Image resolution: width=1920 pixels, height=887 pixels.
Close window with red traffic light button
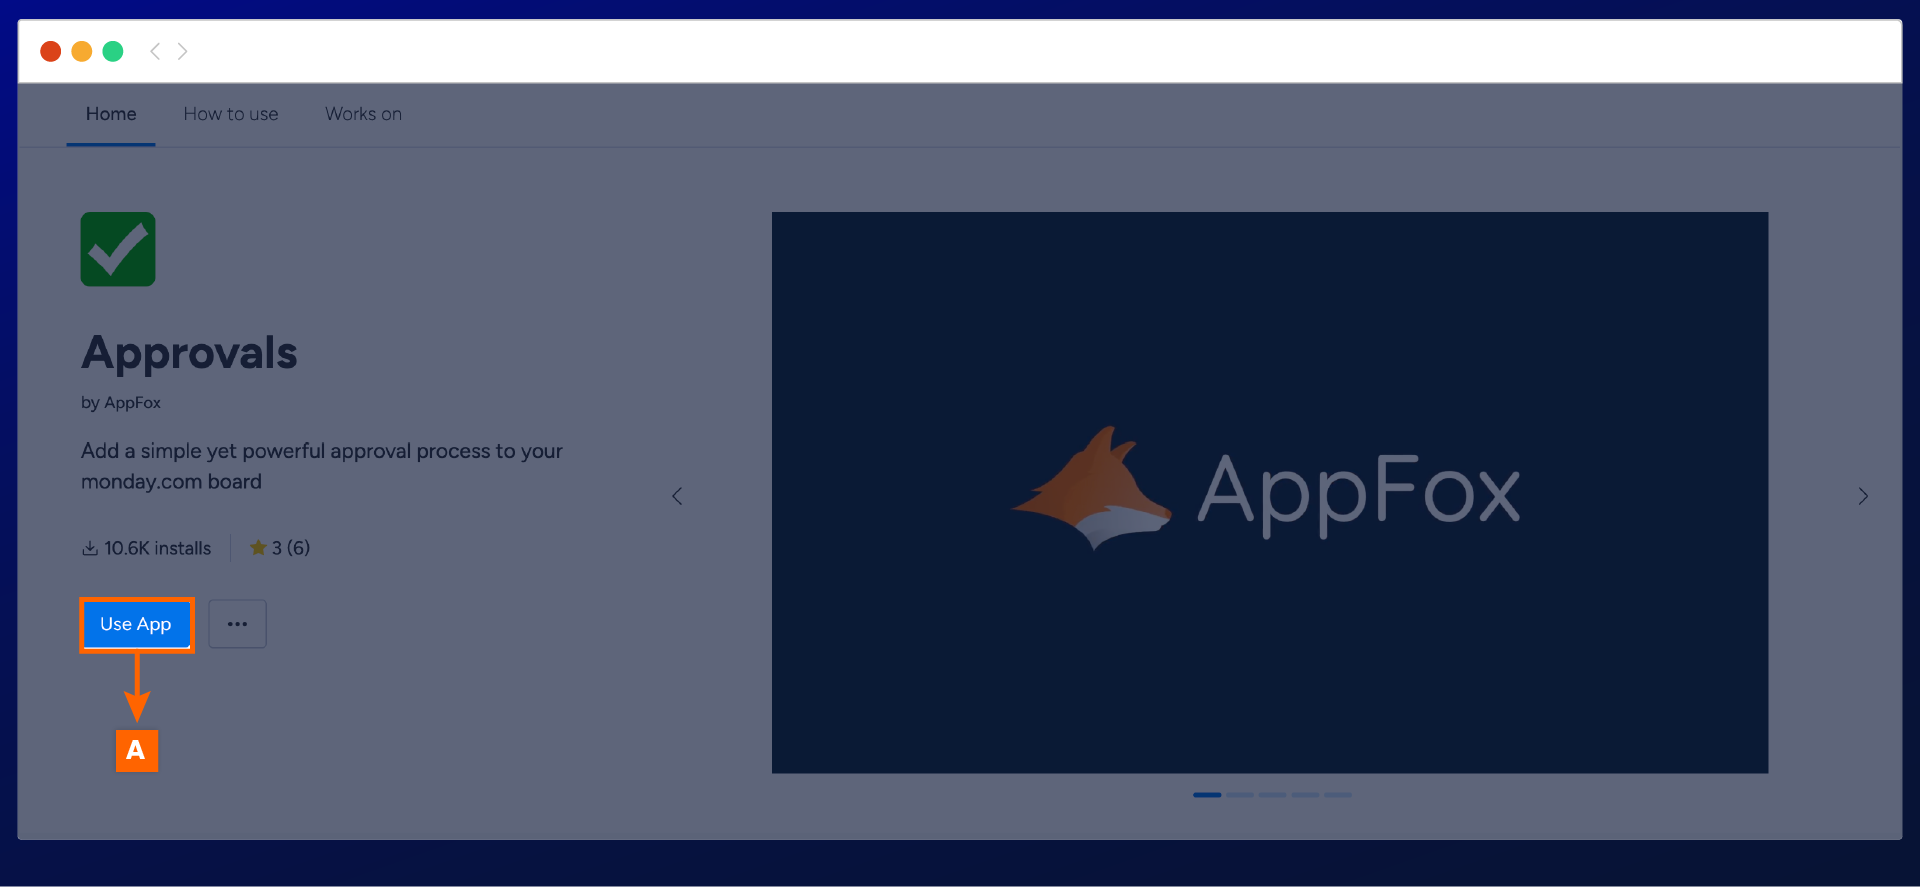pyautogui.click(x=51, y=51)
